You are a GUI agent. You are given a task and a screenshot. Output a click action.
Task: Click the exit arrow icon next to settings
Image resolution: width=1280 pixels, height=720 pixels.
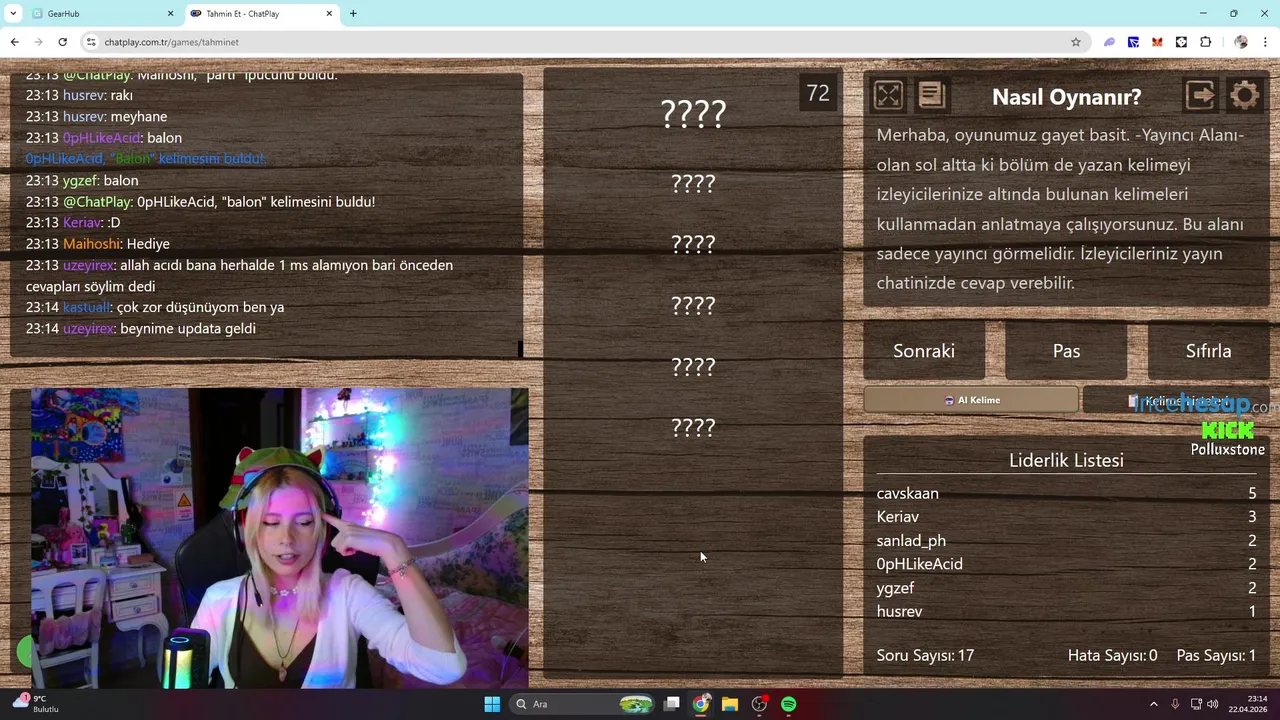(1200, 95)
